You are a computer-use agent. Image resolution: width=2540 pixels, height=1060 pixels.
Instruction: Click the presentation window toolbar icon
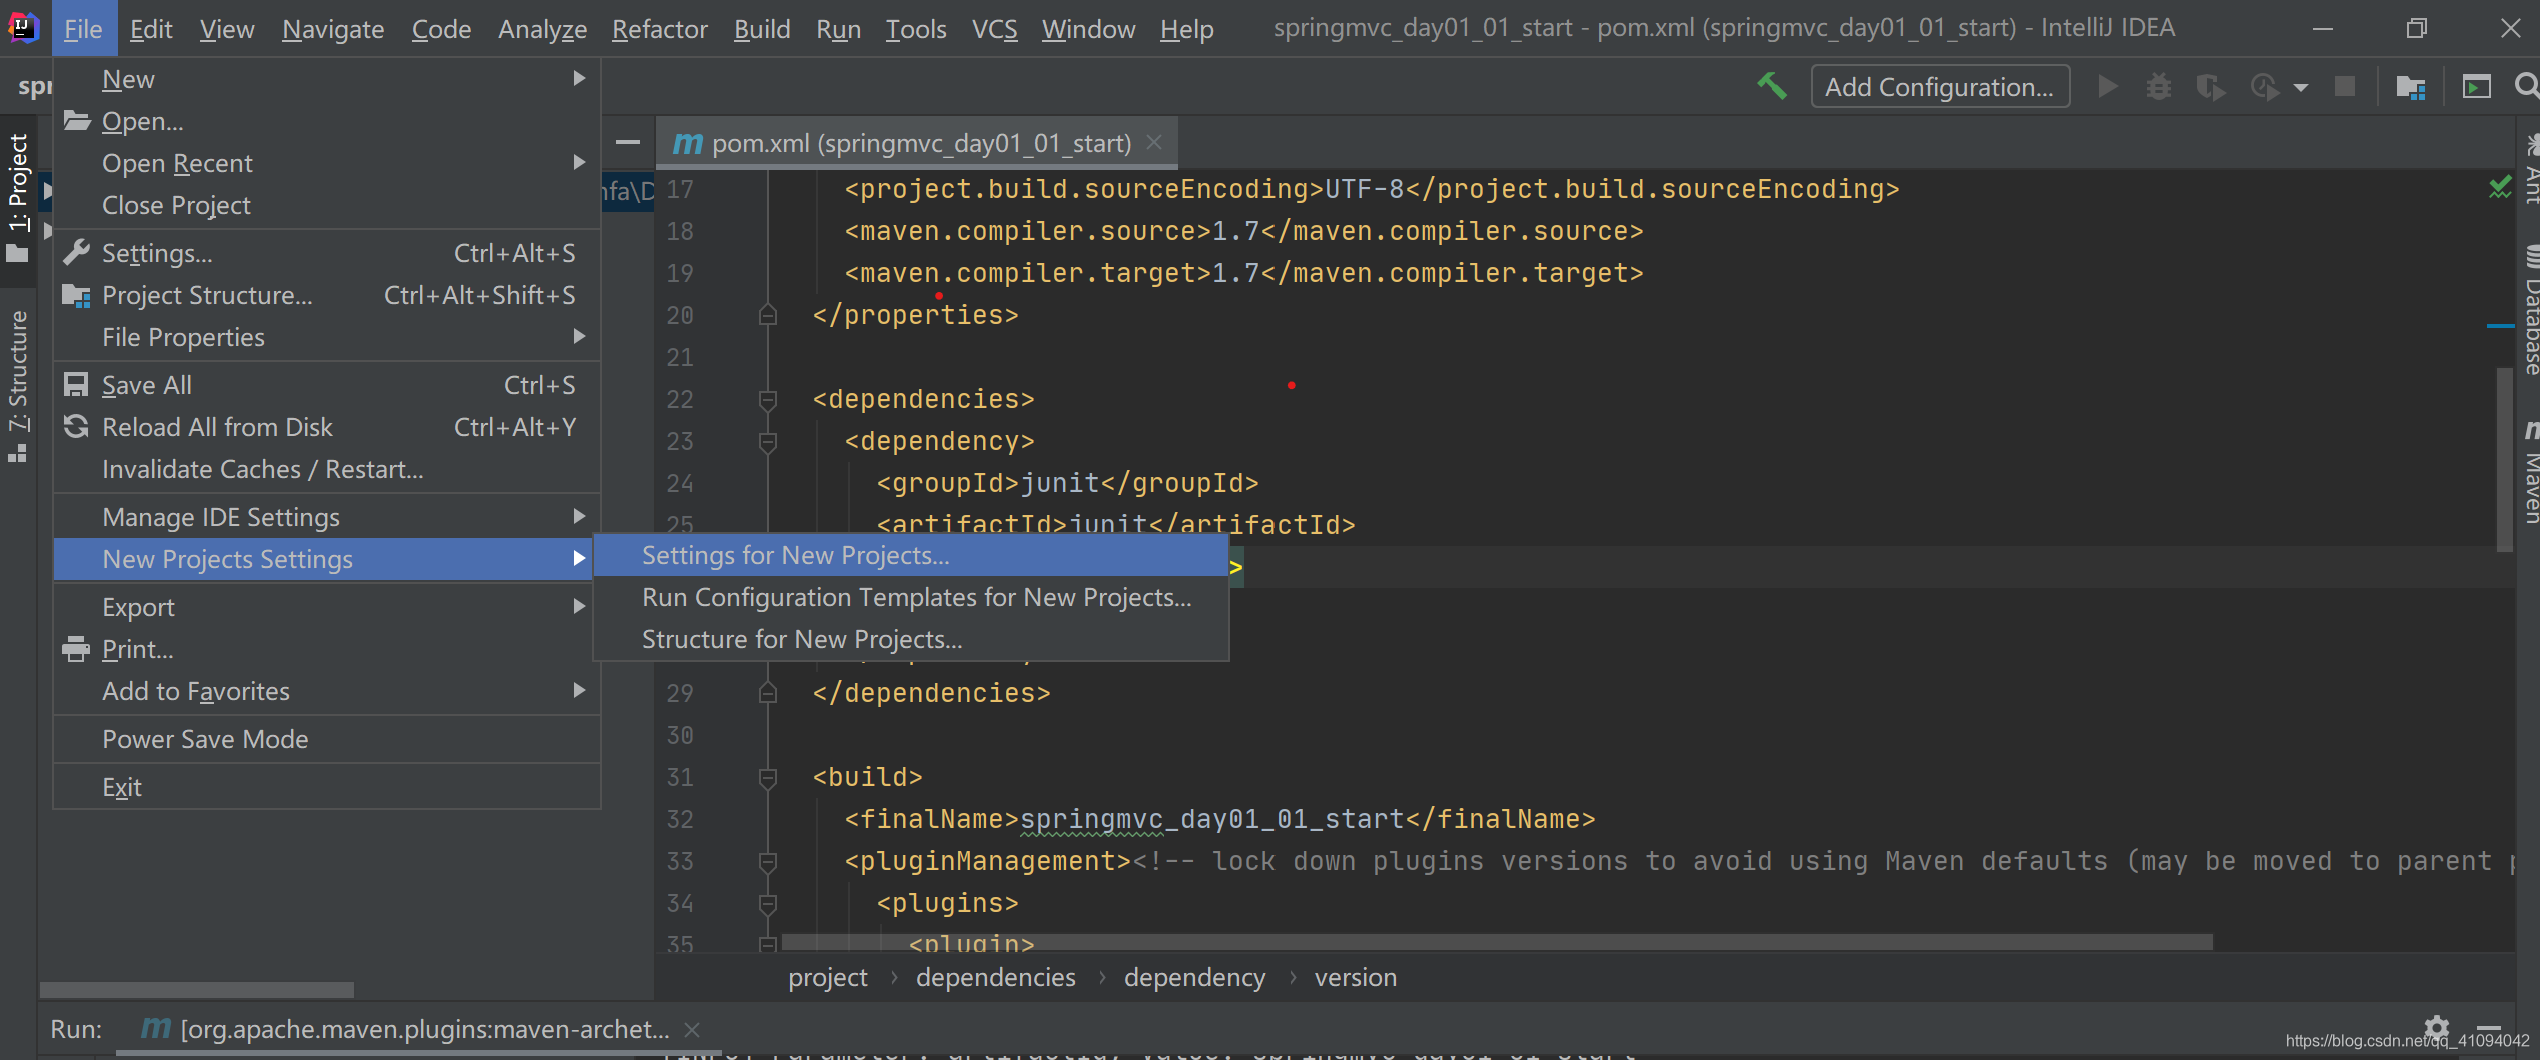click(x=2476, y=87)
